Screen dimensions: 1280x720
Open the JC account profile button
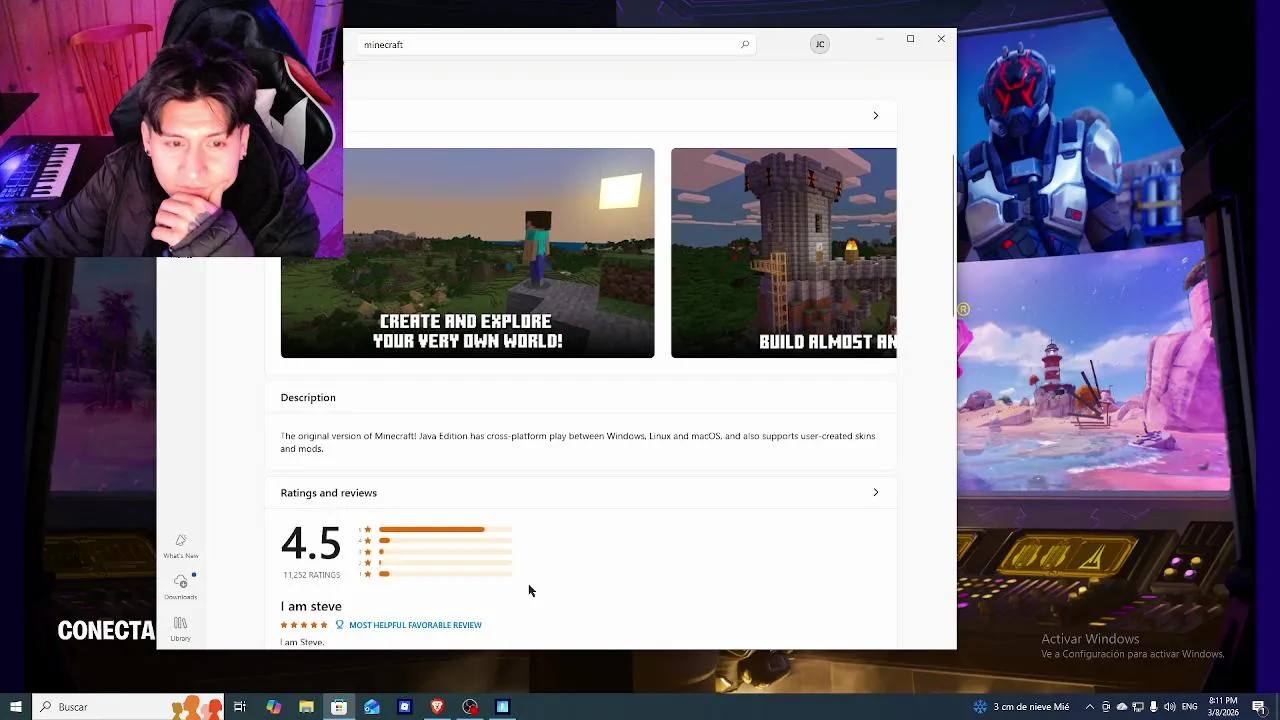coord(820,44)
